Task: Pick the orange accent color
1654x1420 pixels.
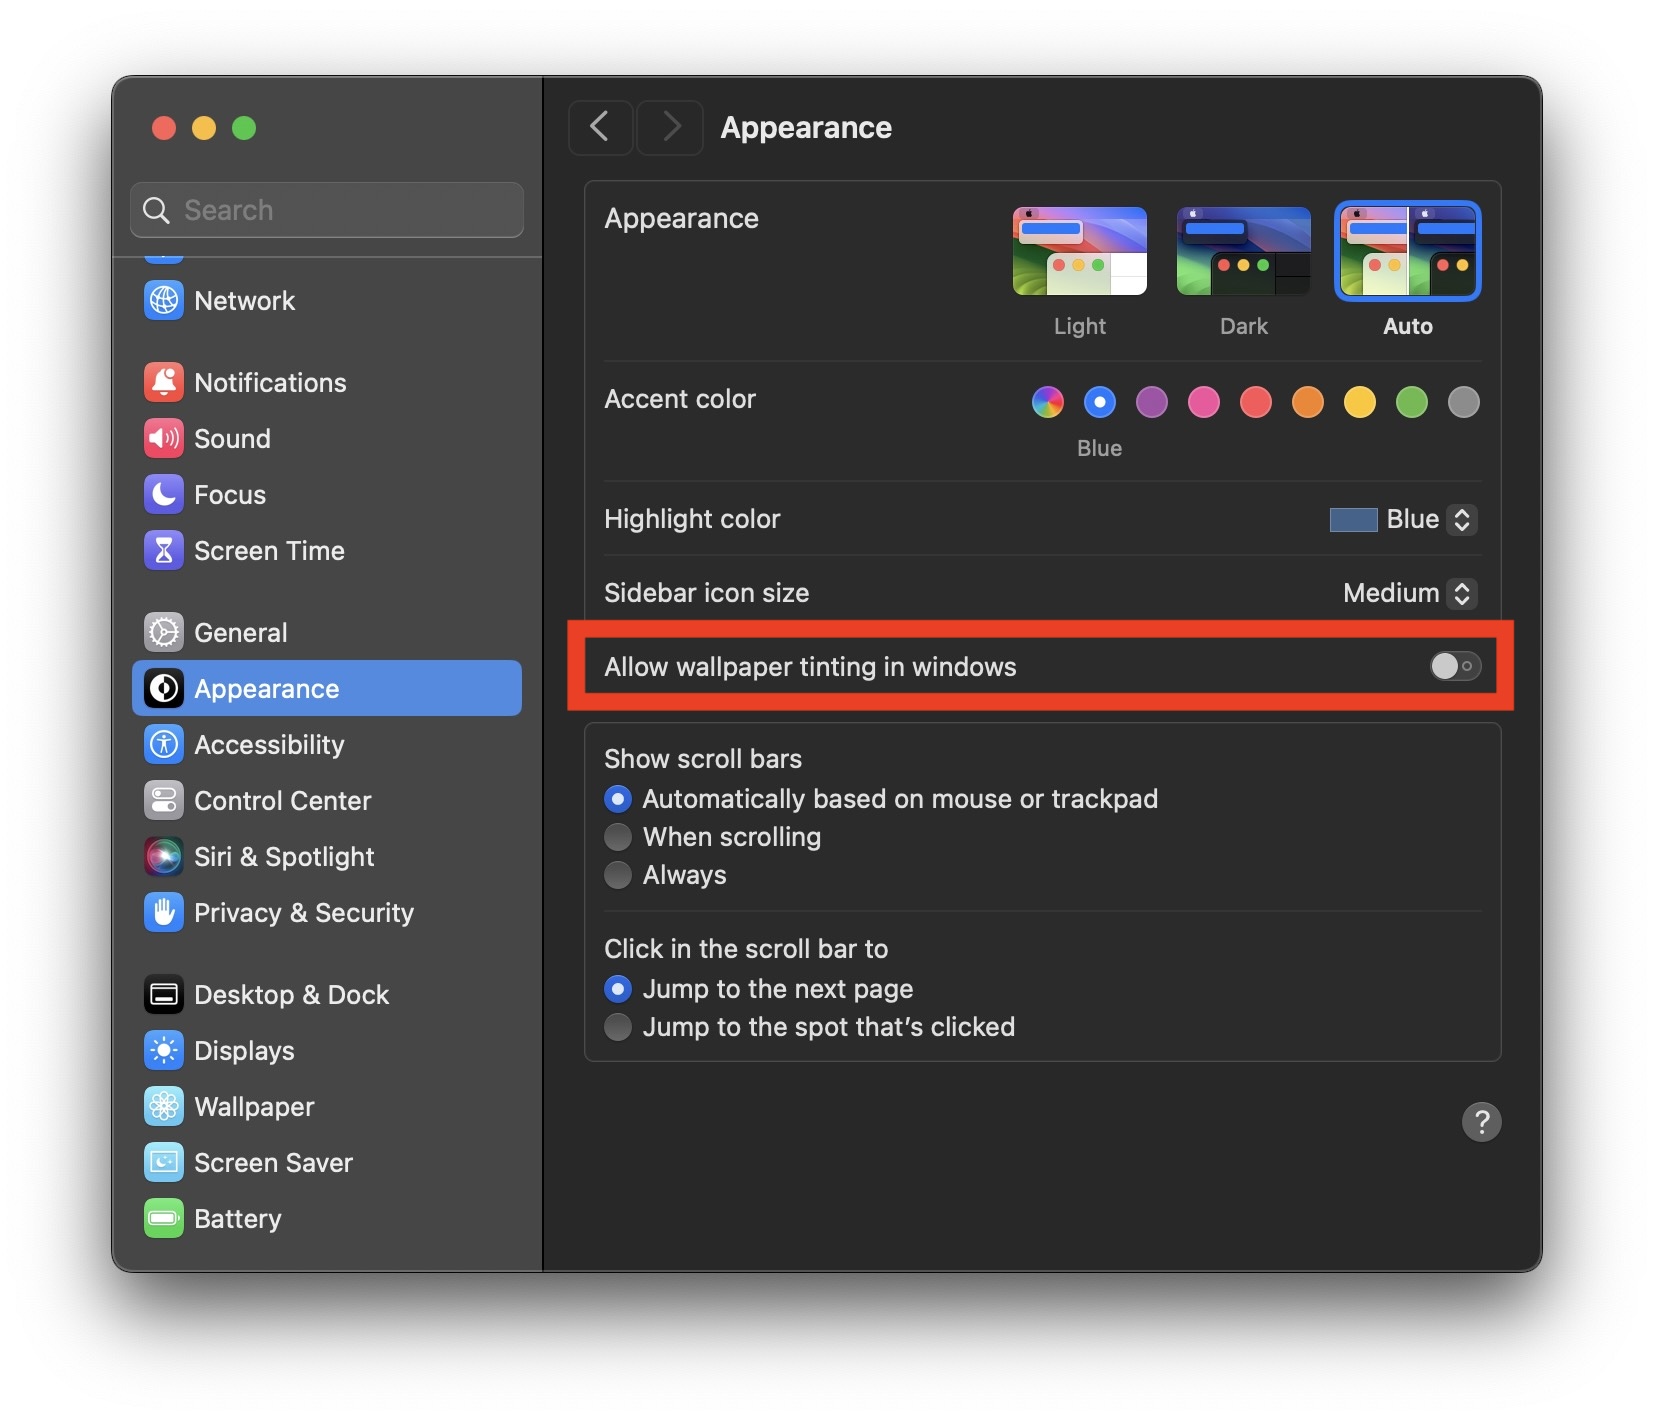Action: (1307, 402)
